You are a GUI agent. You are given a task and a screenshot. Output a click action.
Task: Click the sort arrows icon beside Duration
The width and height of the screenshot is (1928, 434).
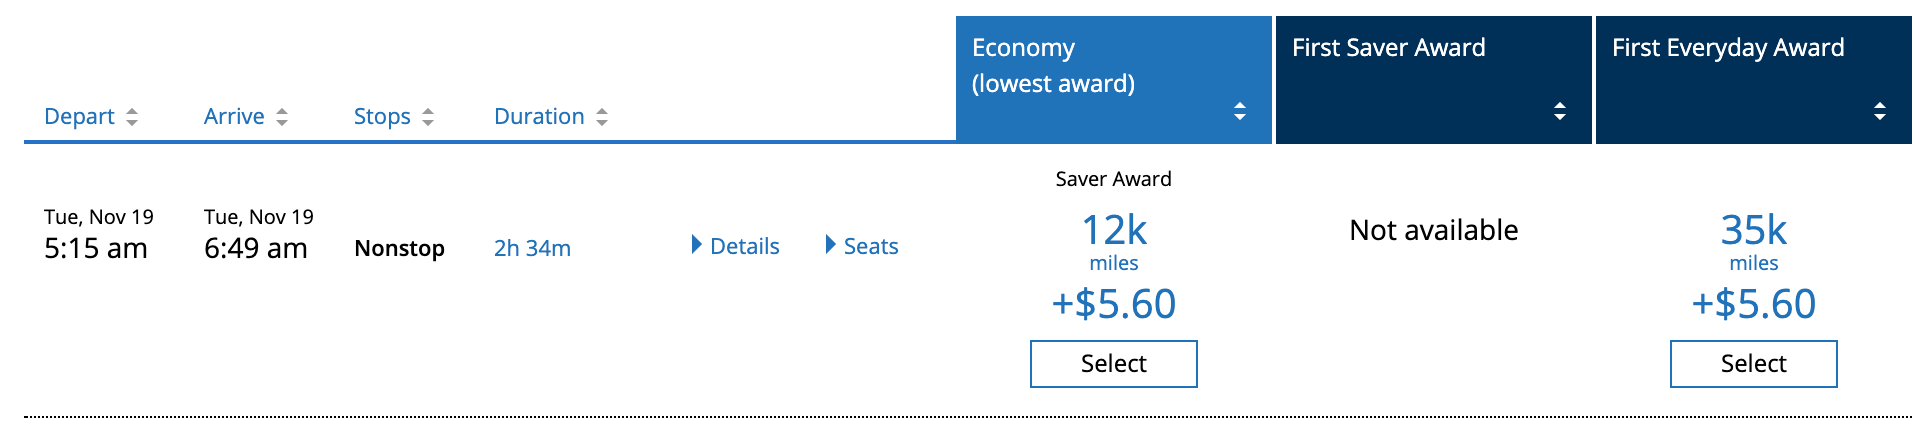pos(602,117)
